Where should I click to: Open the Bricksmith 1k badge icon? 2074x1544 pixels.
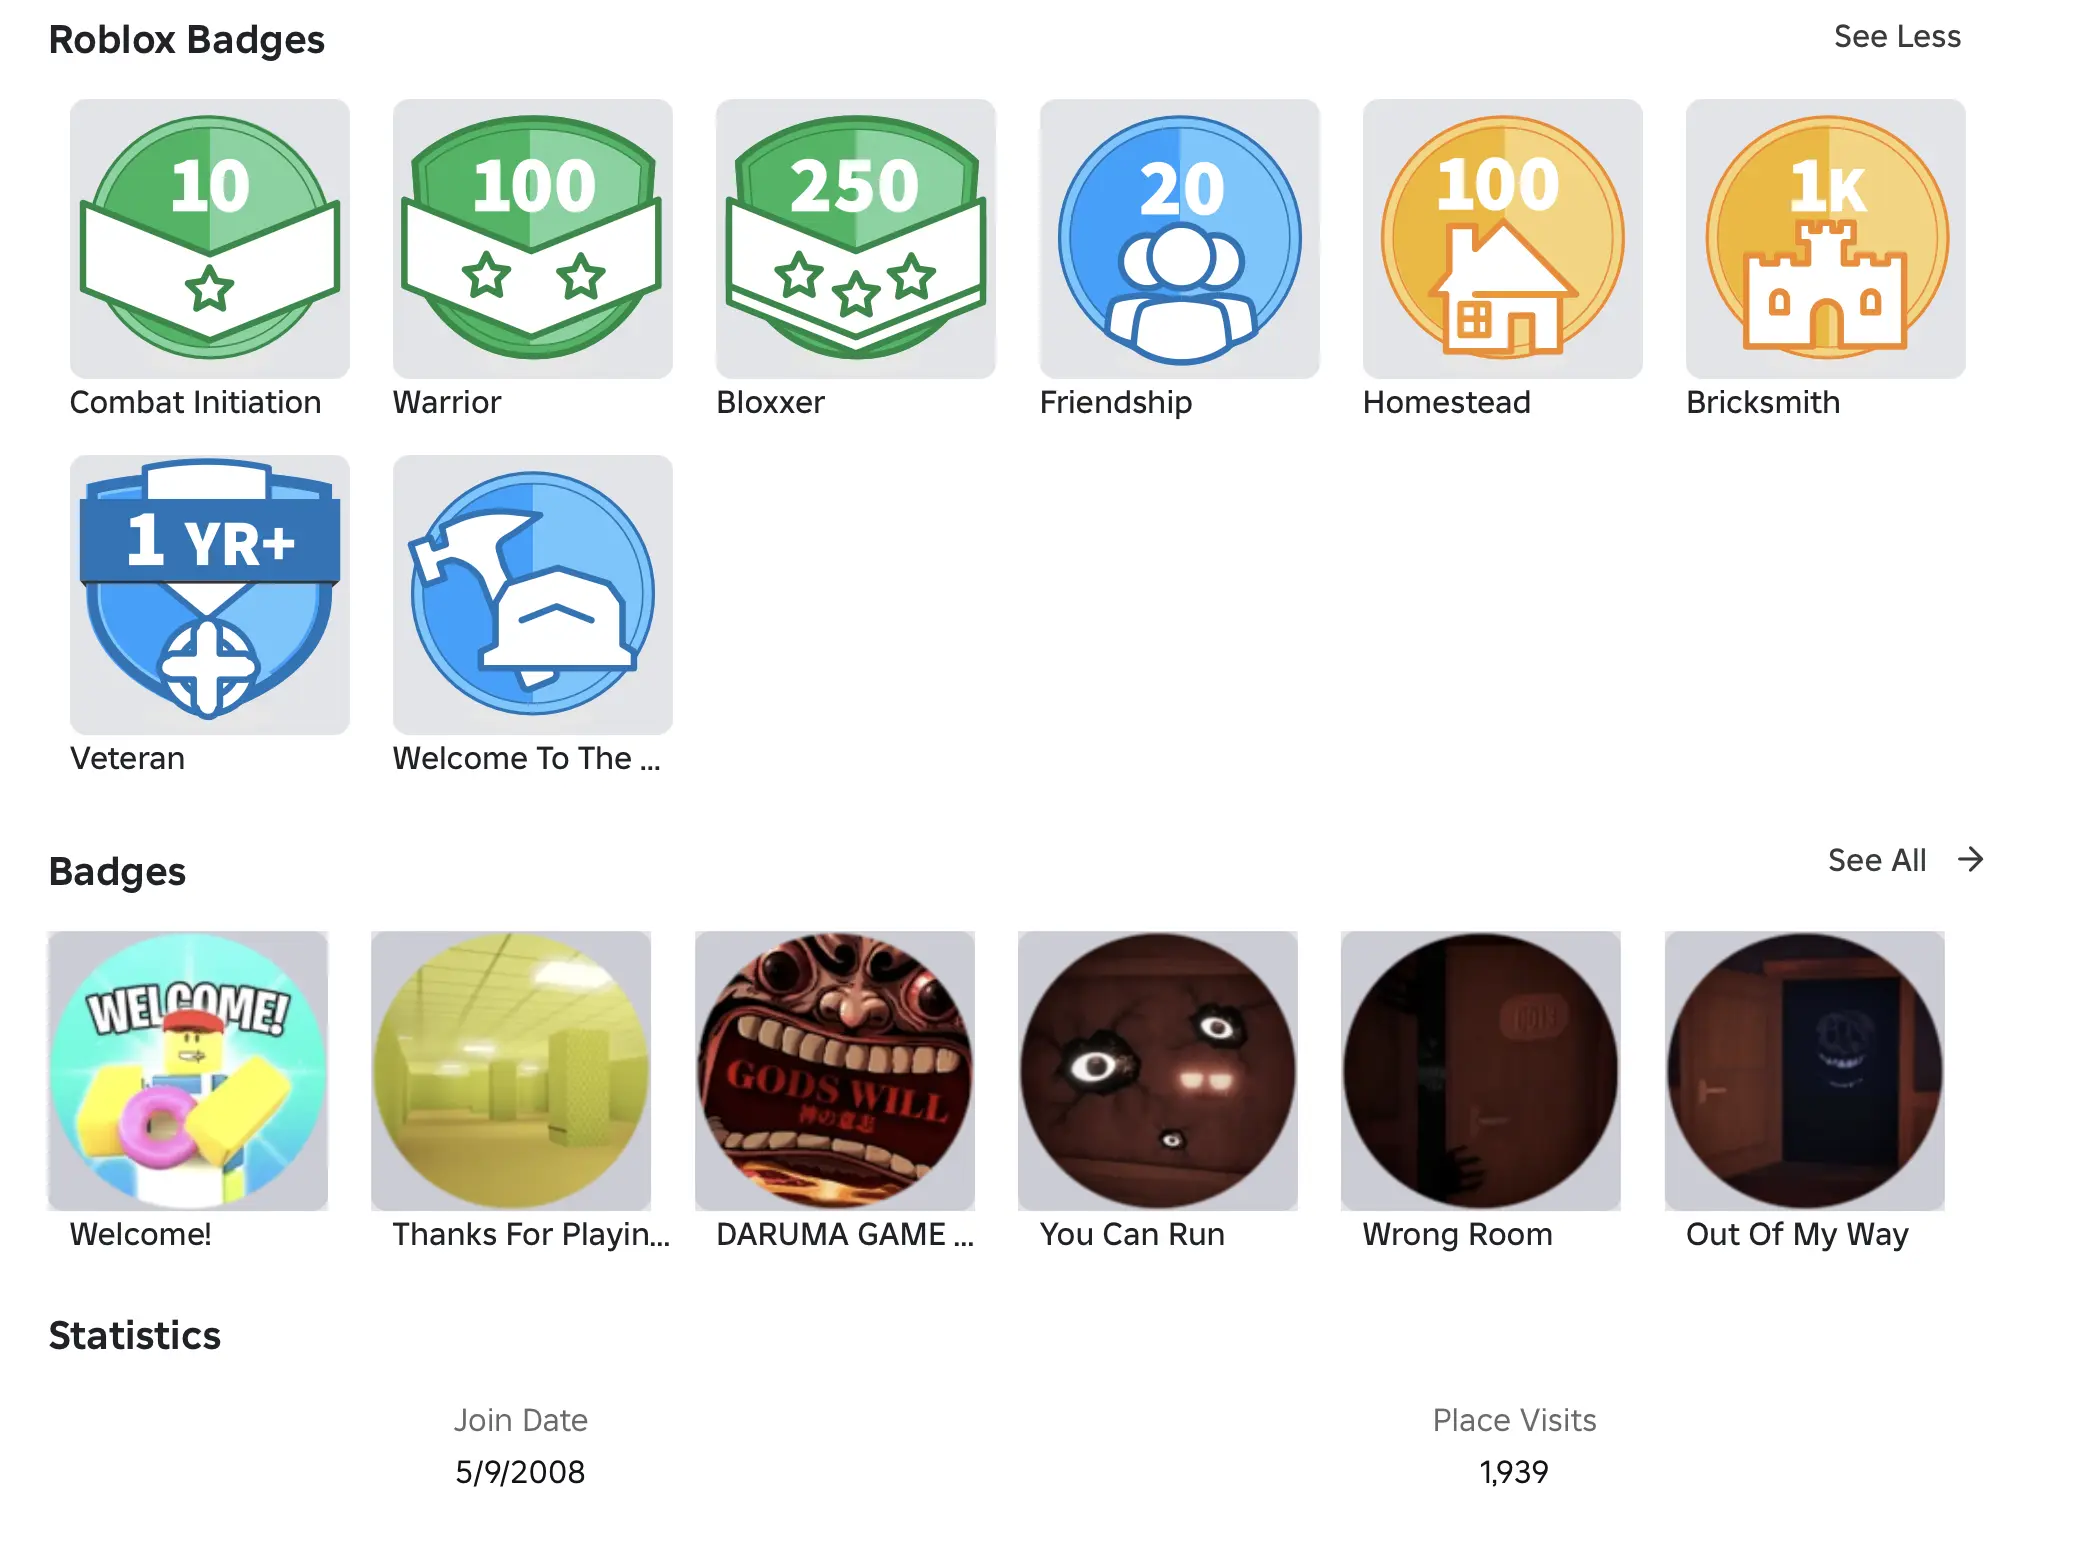(1826, 238)
